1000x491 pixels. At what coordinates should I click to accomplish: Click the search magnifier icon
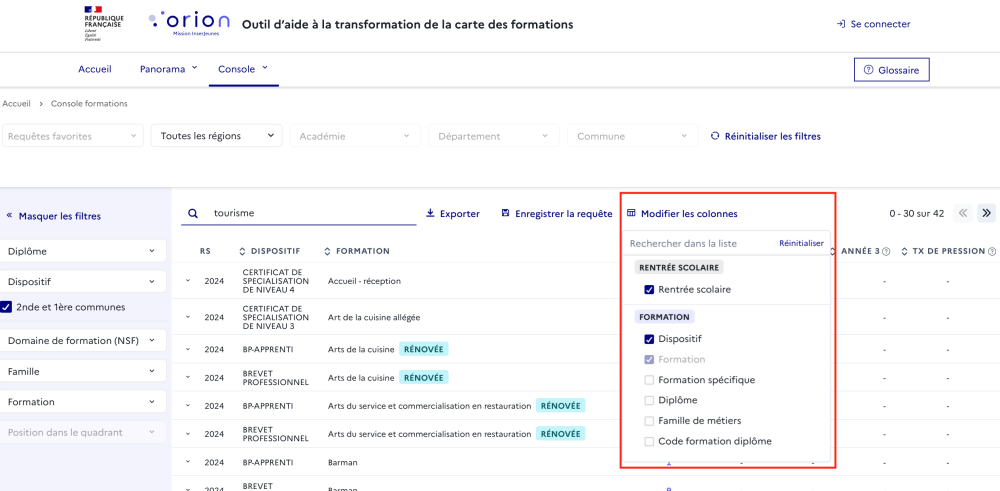(x=192, y=214)
